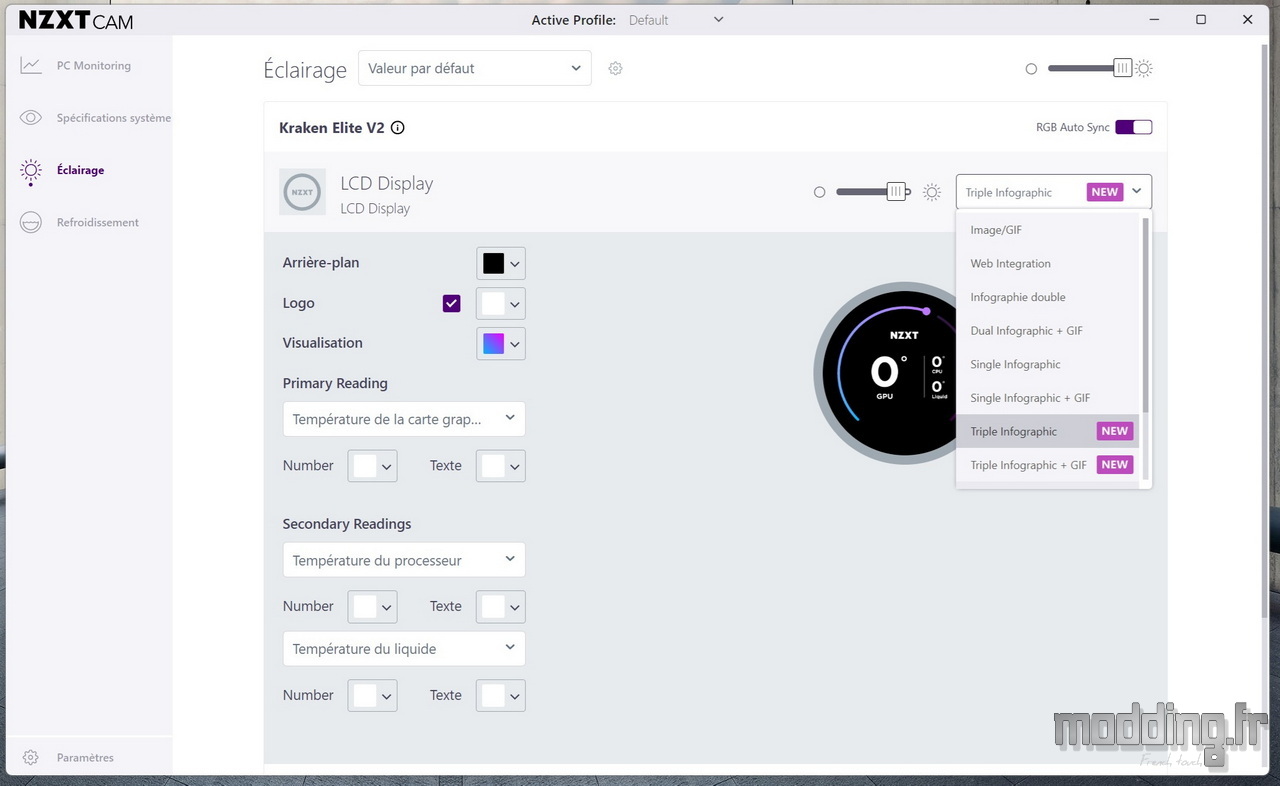This screenshot has width=1280, height=786.
Task: Open the Température du processeur dropdown
Action: (404, 560)
